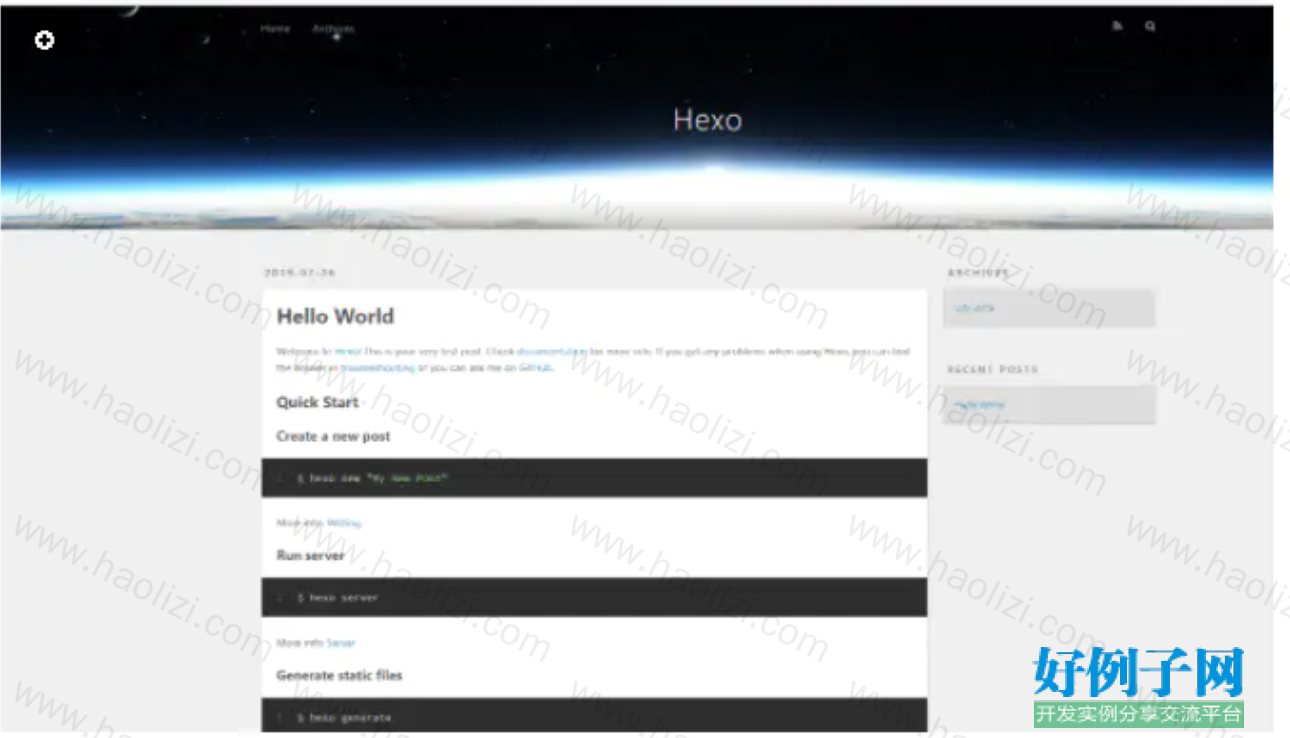
Task: Open the RSS feed icon in the header
Action: coord(1117,27)
